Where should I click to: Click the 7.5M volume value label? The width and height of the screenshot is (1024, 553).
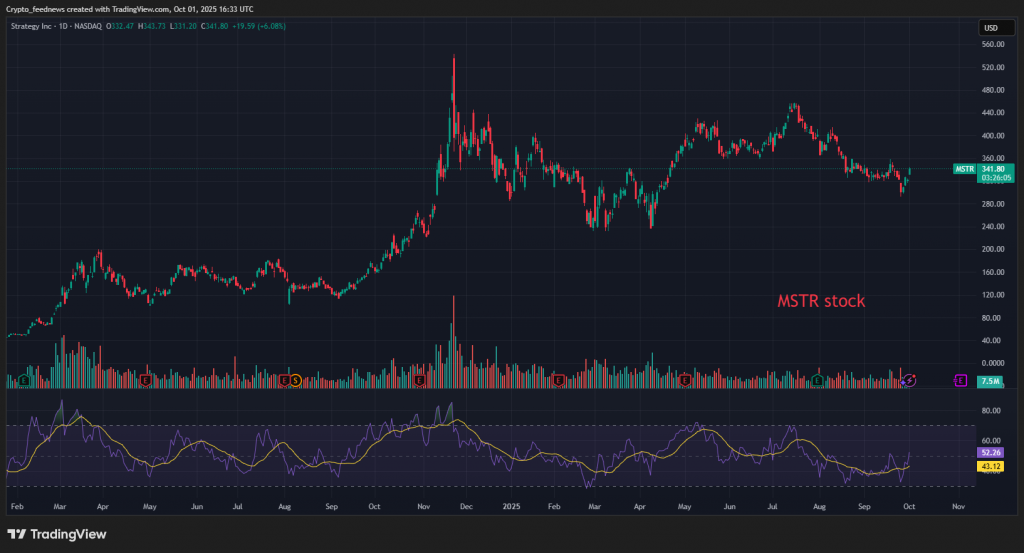pos(990,381)
